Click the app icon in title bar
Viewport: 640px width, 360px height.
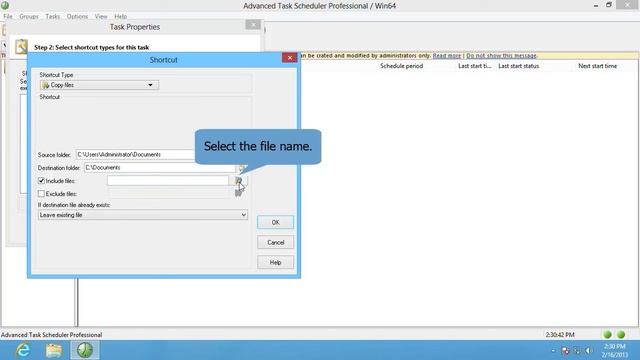pyautogui.click(x=5, y=5)
